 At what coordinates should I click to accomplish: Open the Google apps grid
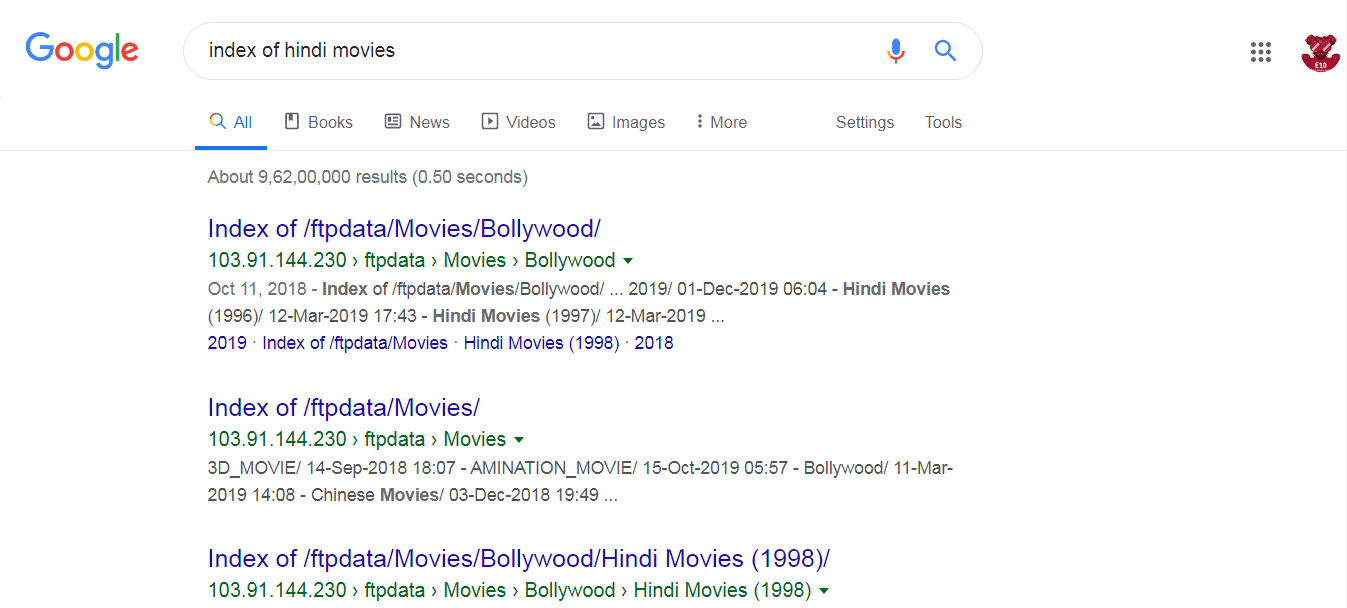(x=1260, y=52)
